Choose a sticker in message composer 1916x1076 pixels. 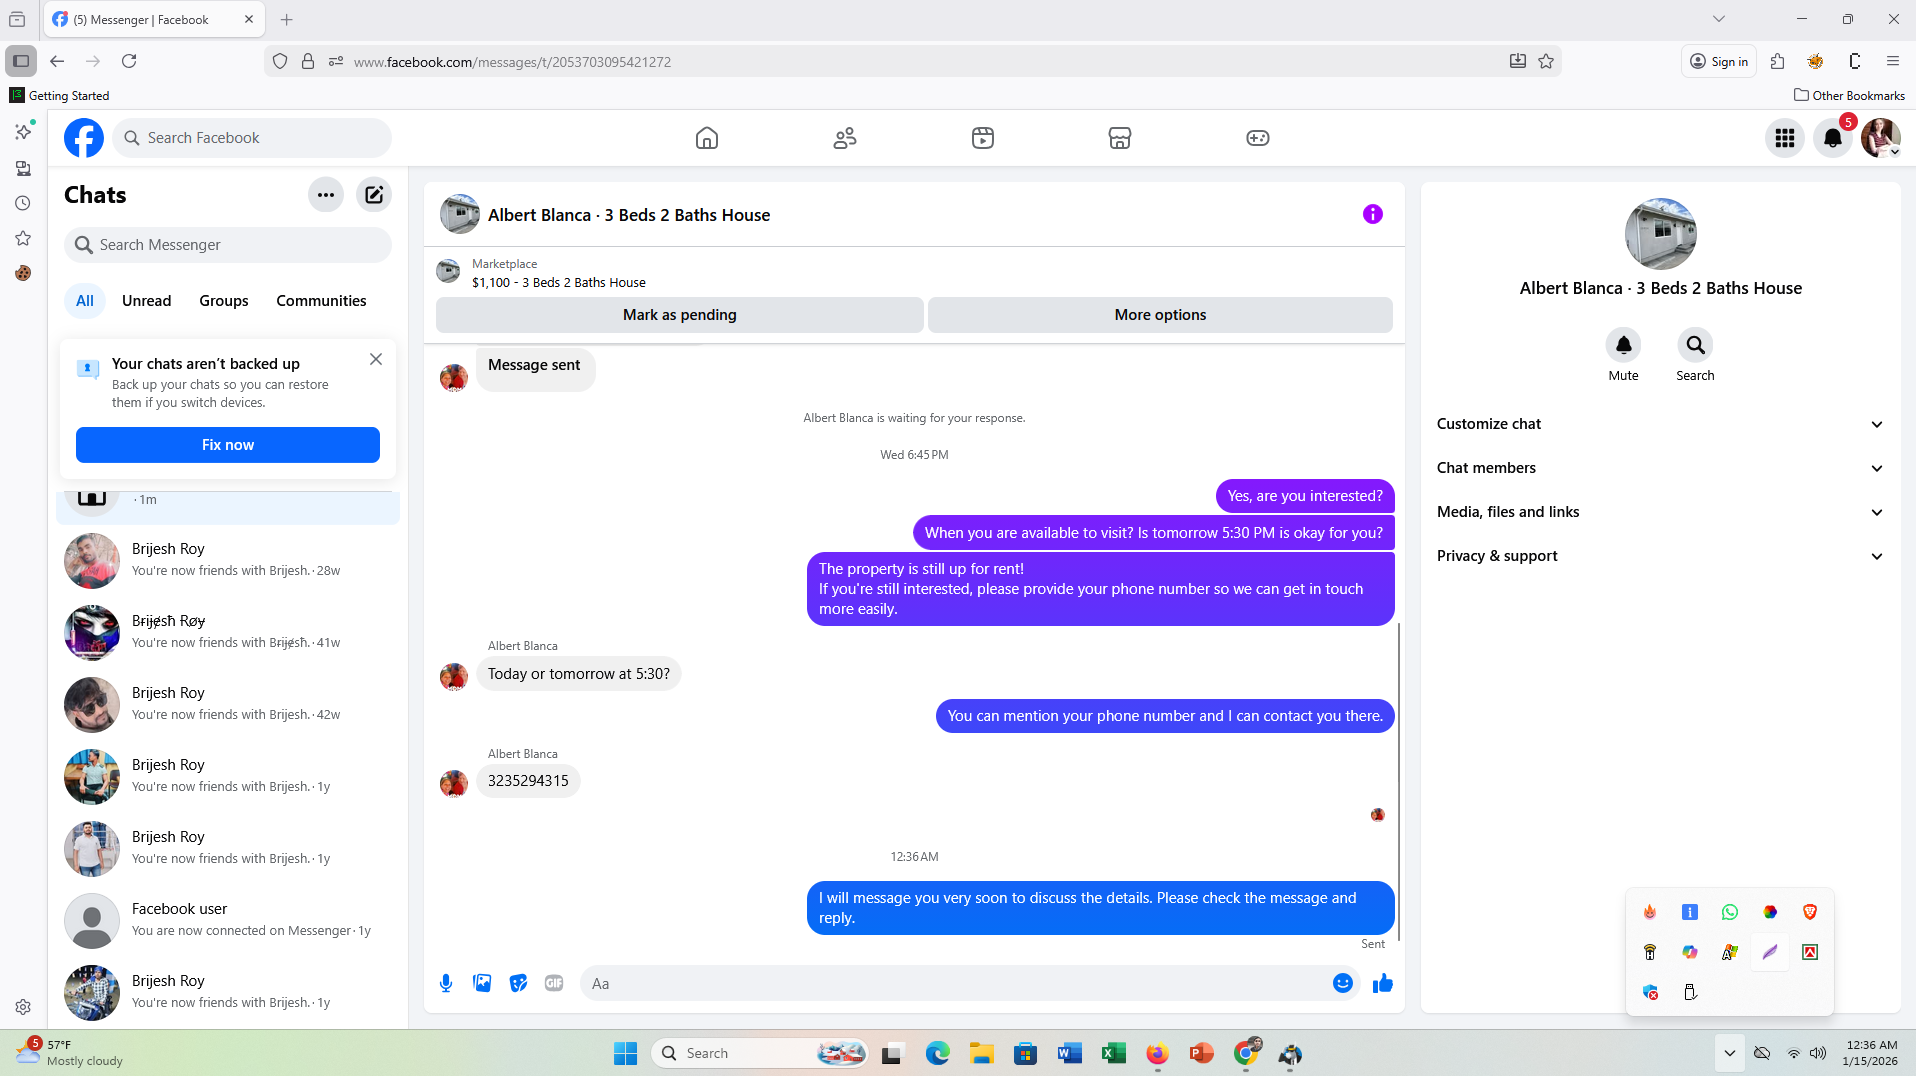[x=518, y=984]
